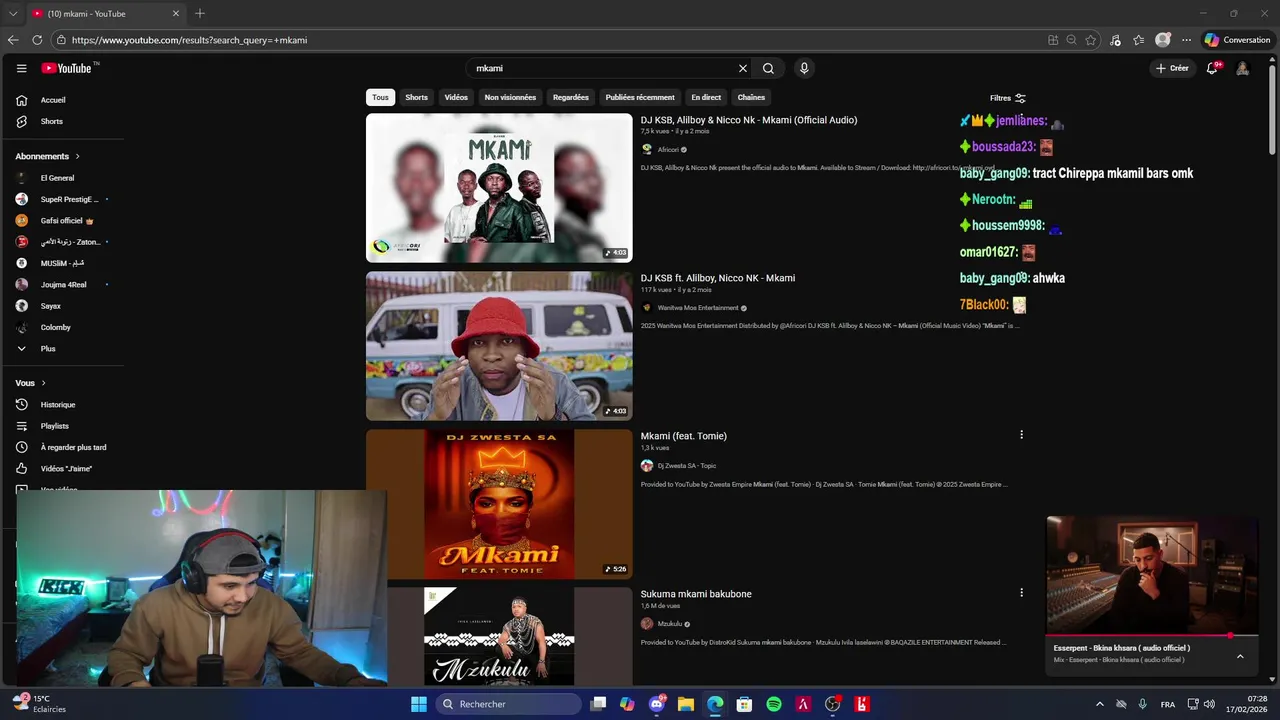This screenshot has width=1280, height=720.
Task: Select the Non visionnées filter chip
Action: pos(510,97)
